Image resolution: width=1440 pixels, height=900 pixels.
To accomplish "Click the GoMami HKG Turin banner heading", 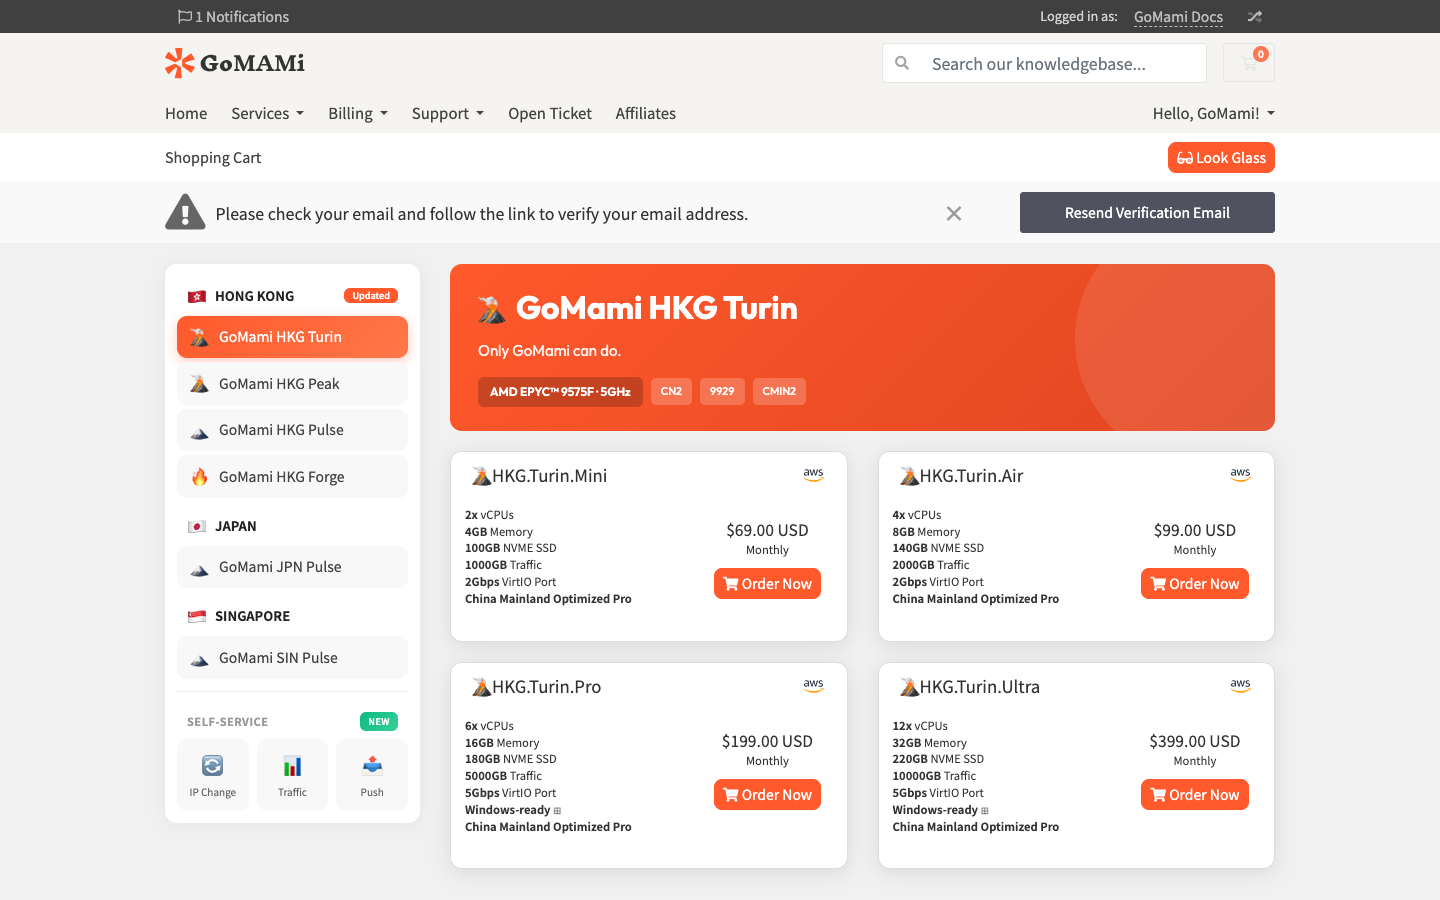I will (657, 308).
